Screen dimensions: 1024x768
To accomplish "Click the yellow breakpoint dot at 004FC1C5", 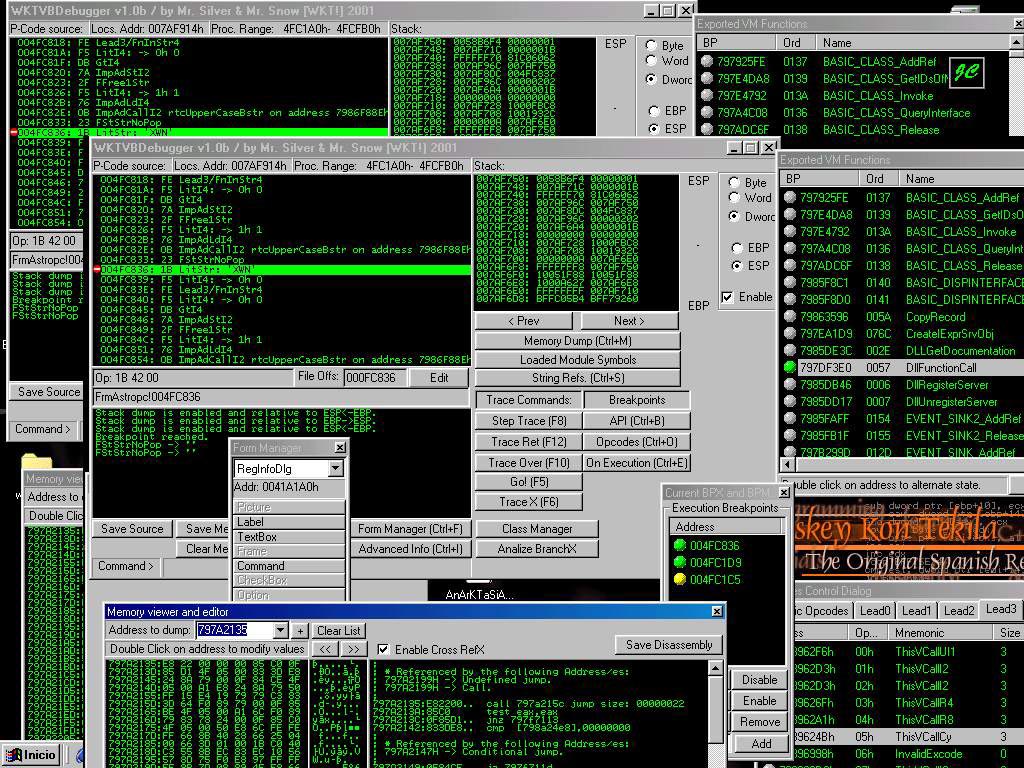I will point(680,579).
